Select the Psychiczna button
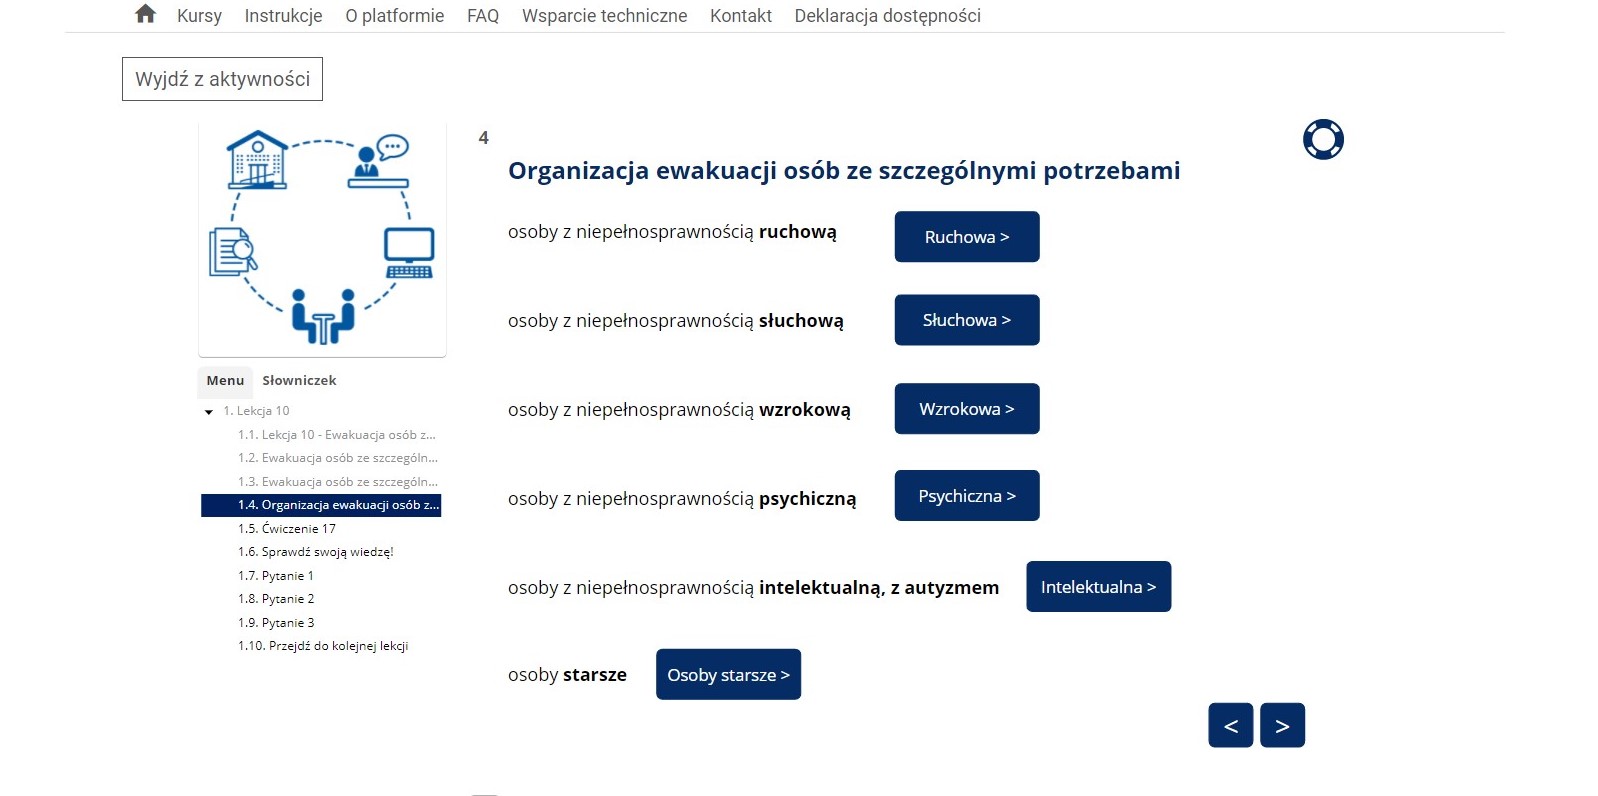 point(966,496)
